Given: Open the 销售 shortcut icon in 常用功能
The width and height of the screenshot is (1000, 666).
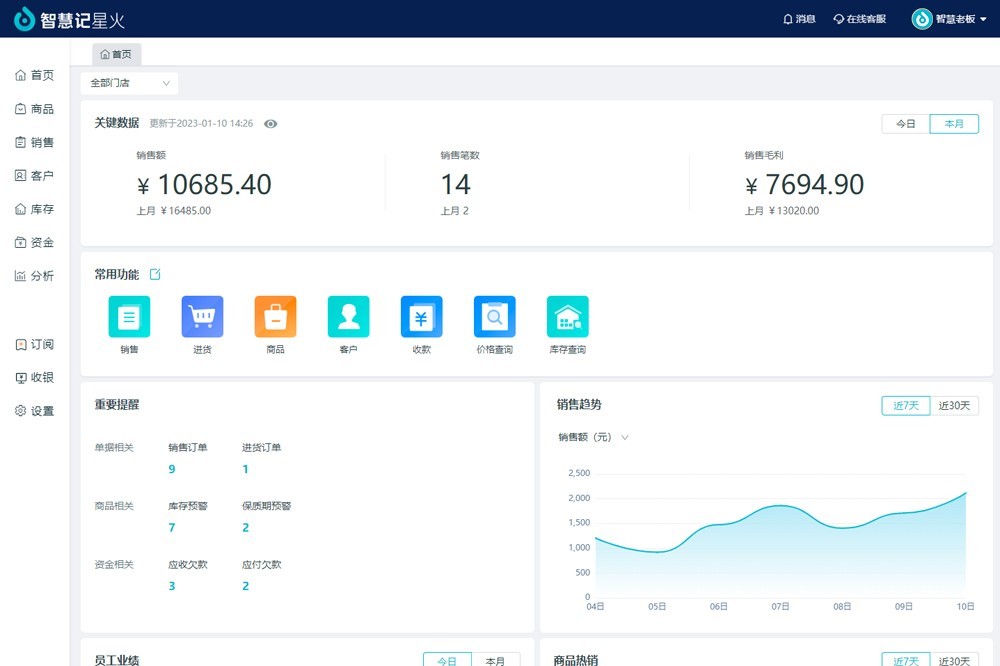Looking at the screenshot, I should coord(129,317).
